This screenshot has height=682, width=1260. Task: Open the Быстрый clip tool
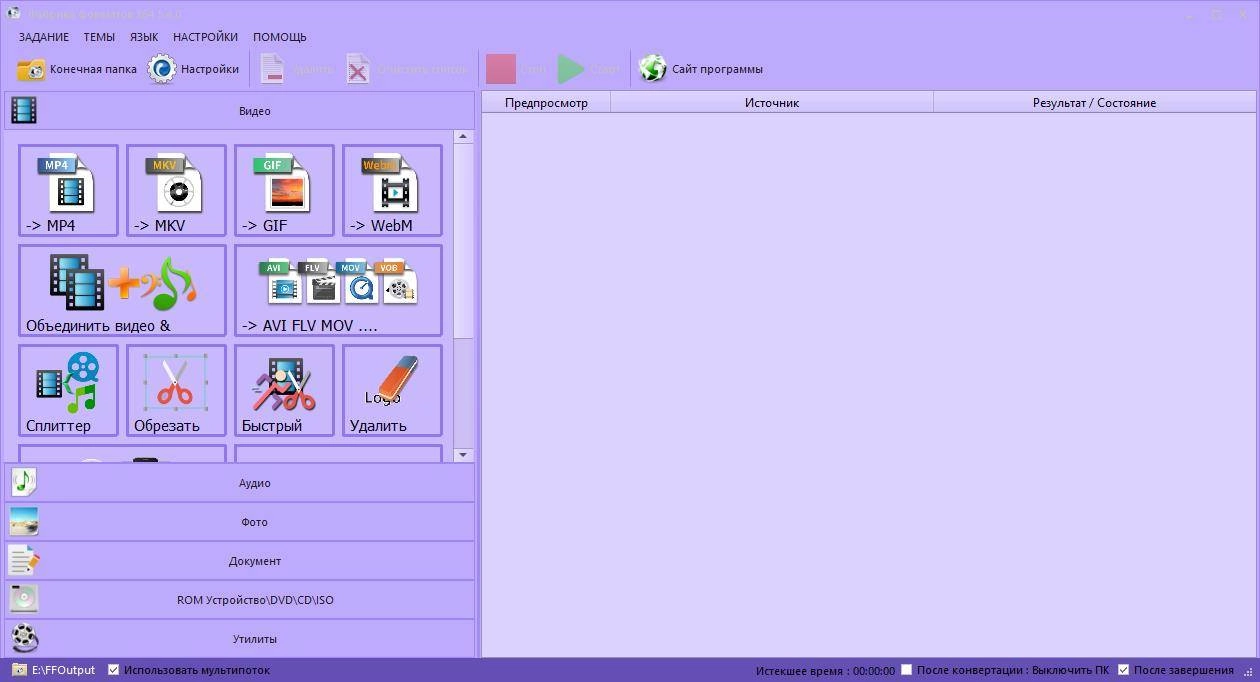[x=284, y=390]
